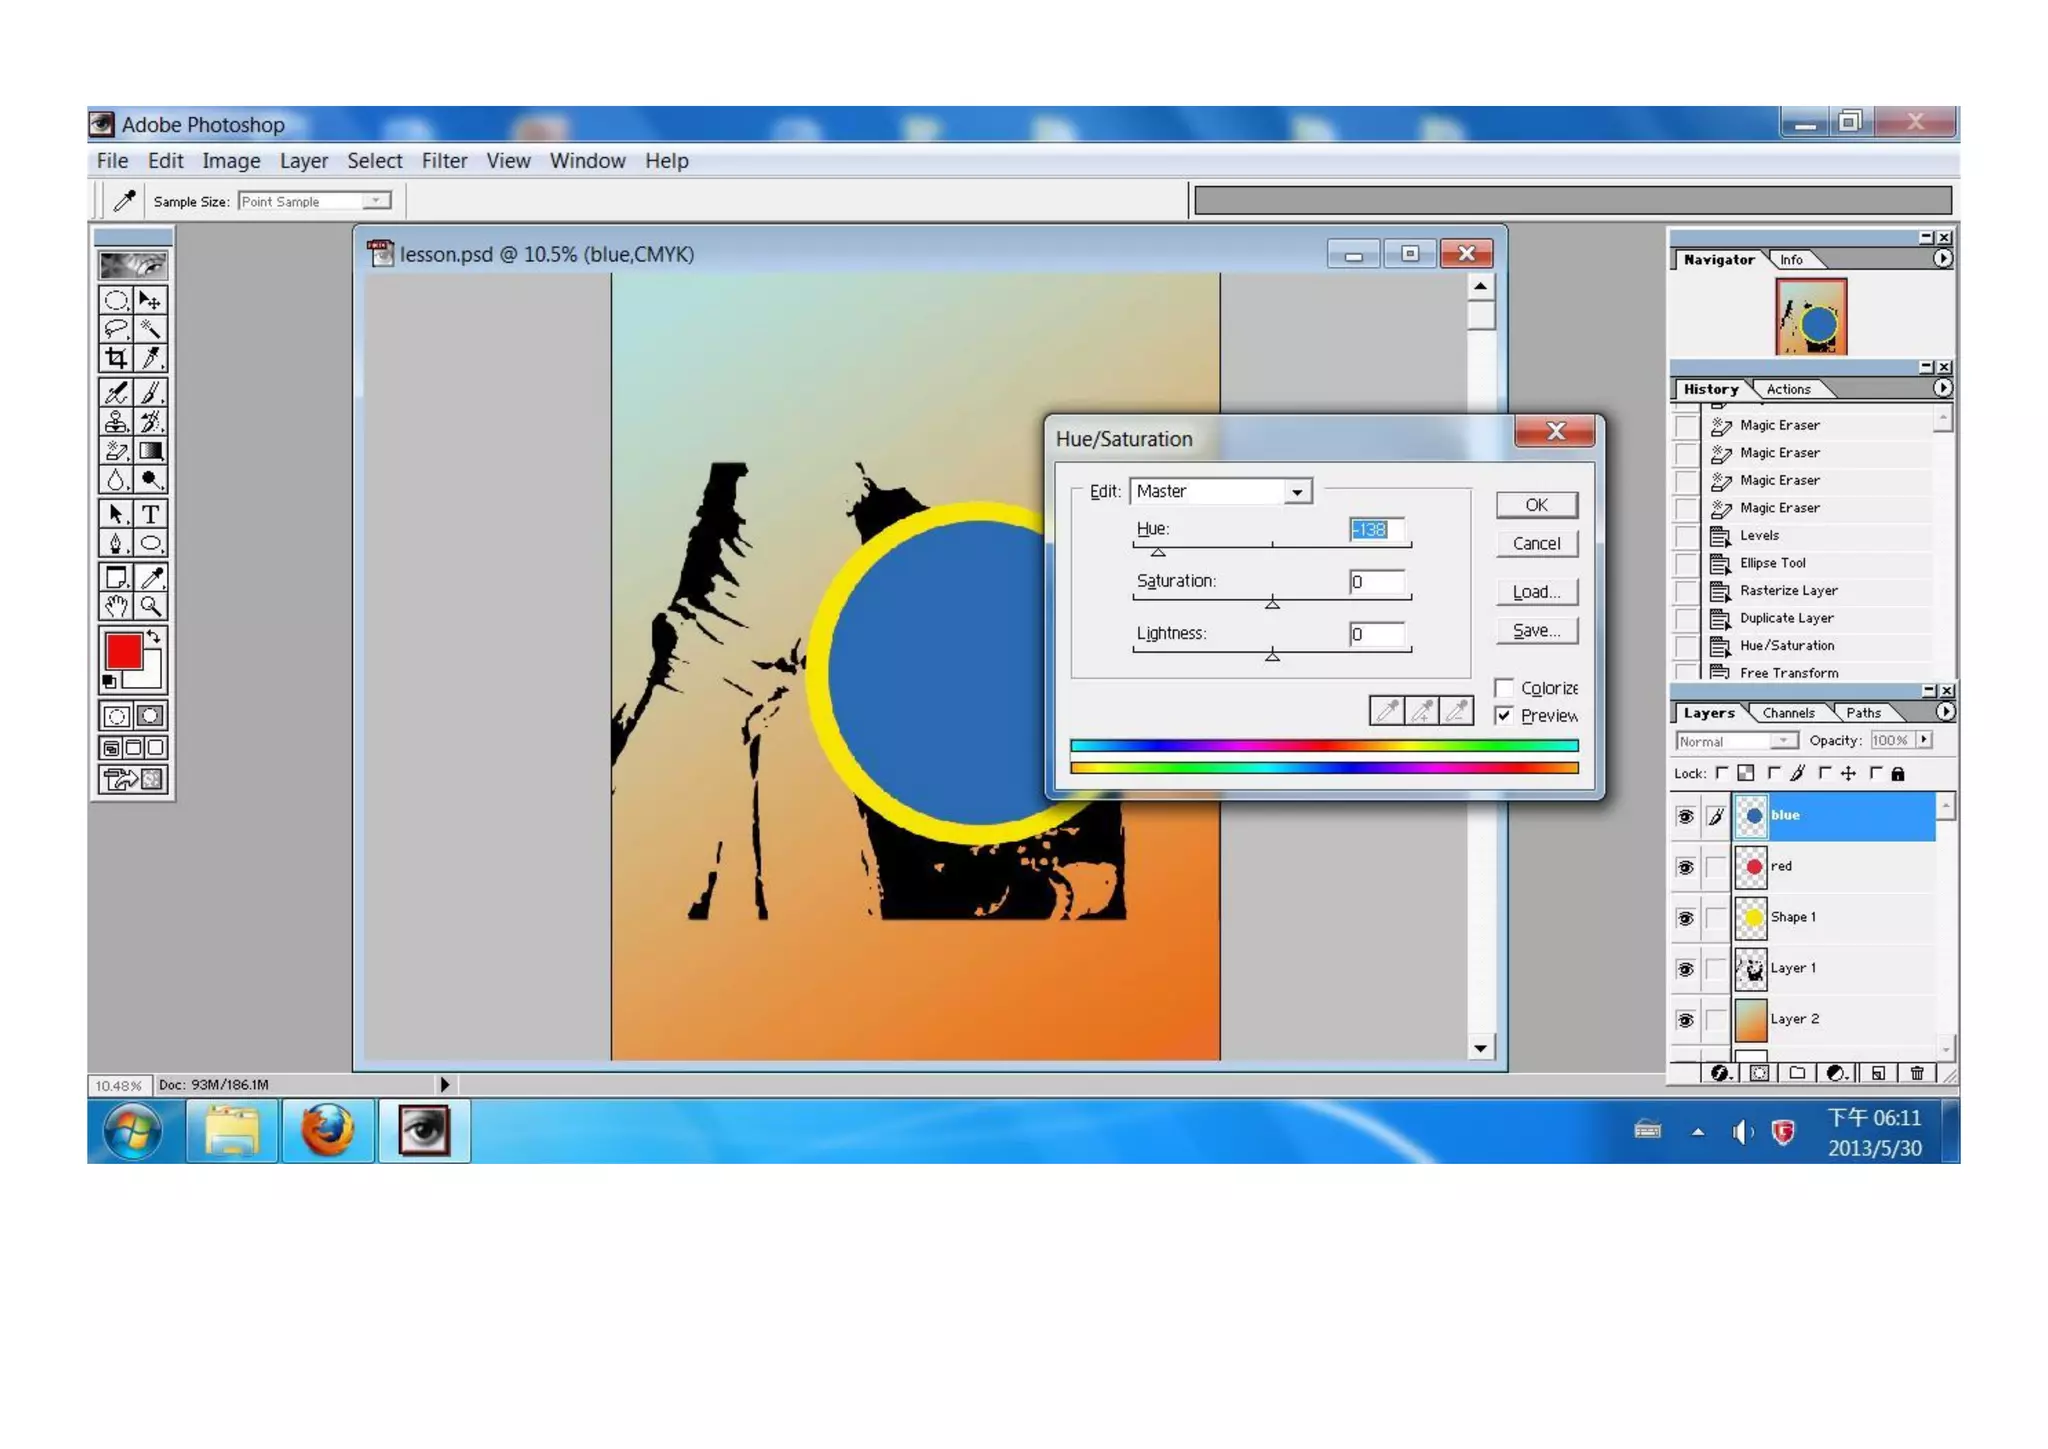2048x1449 pixels.
Task: Open the Image menu
Action: tap(231, 161)
